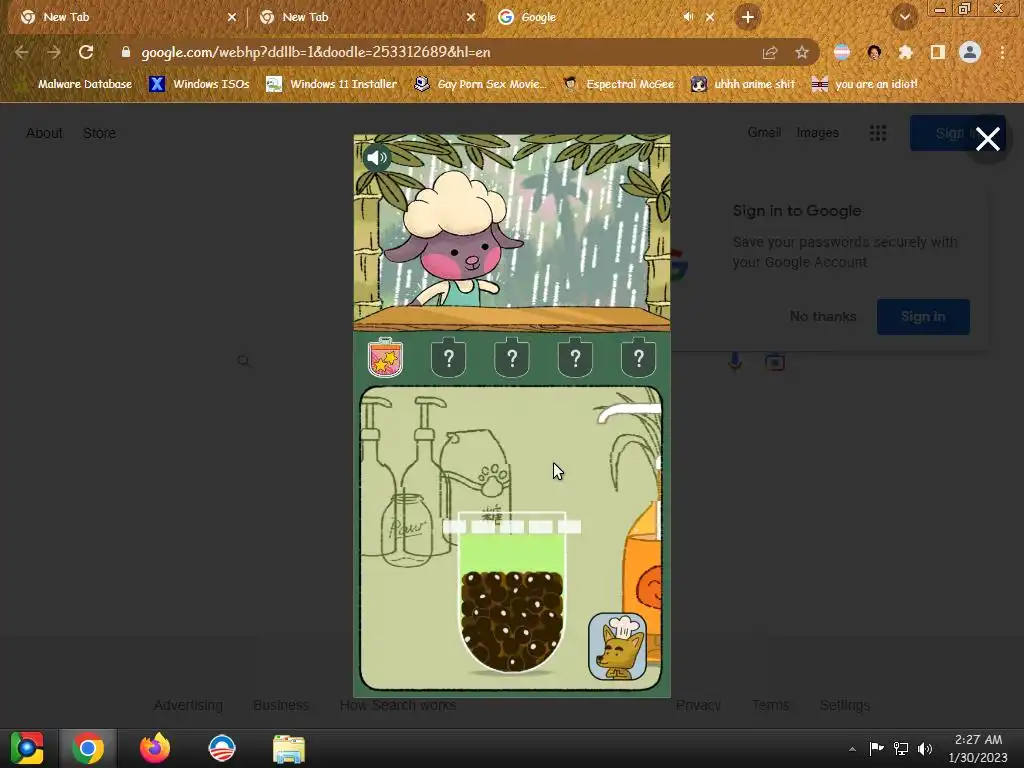Open Privacy footer link
1024x768 pixels.
click(x=698, y=705)
